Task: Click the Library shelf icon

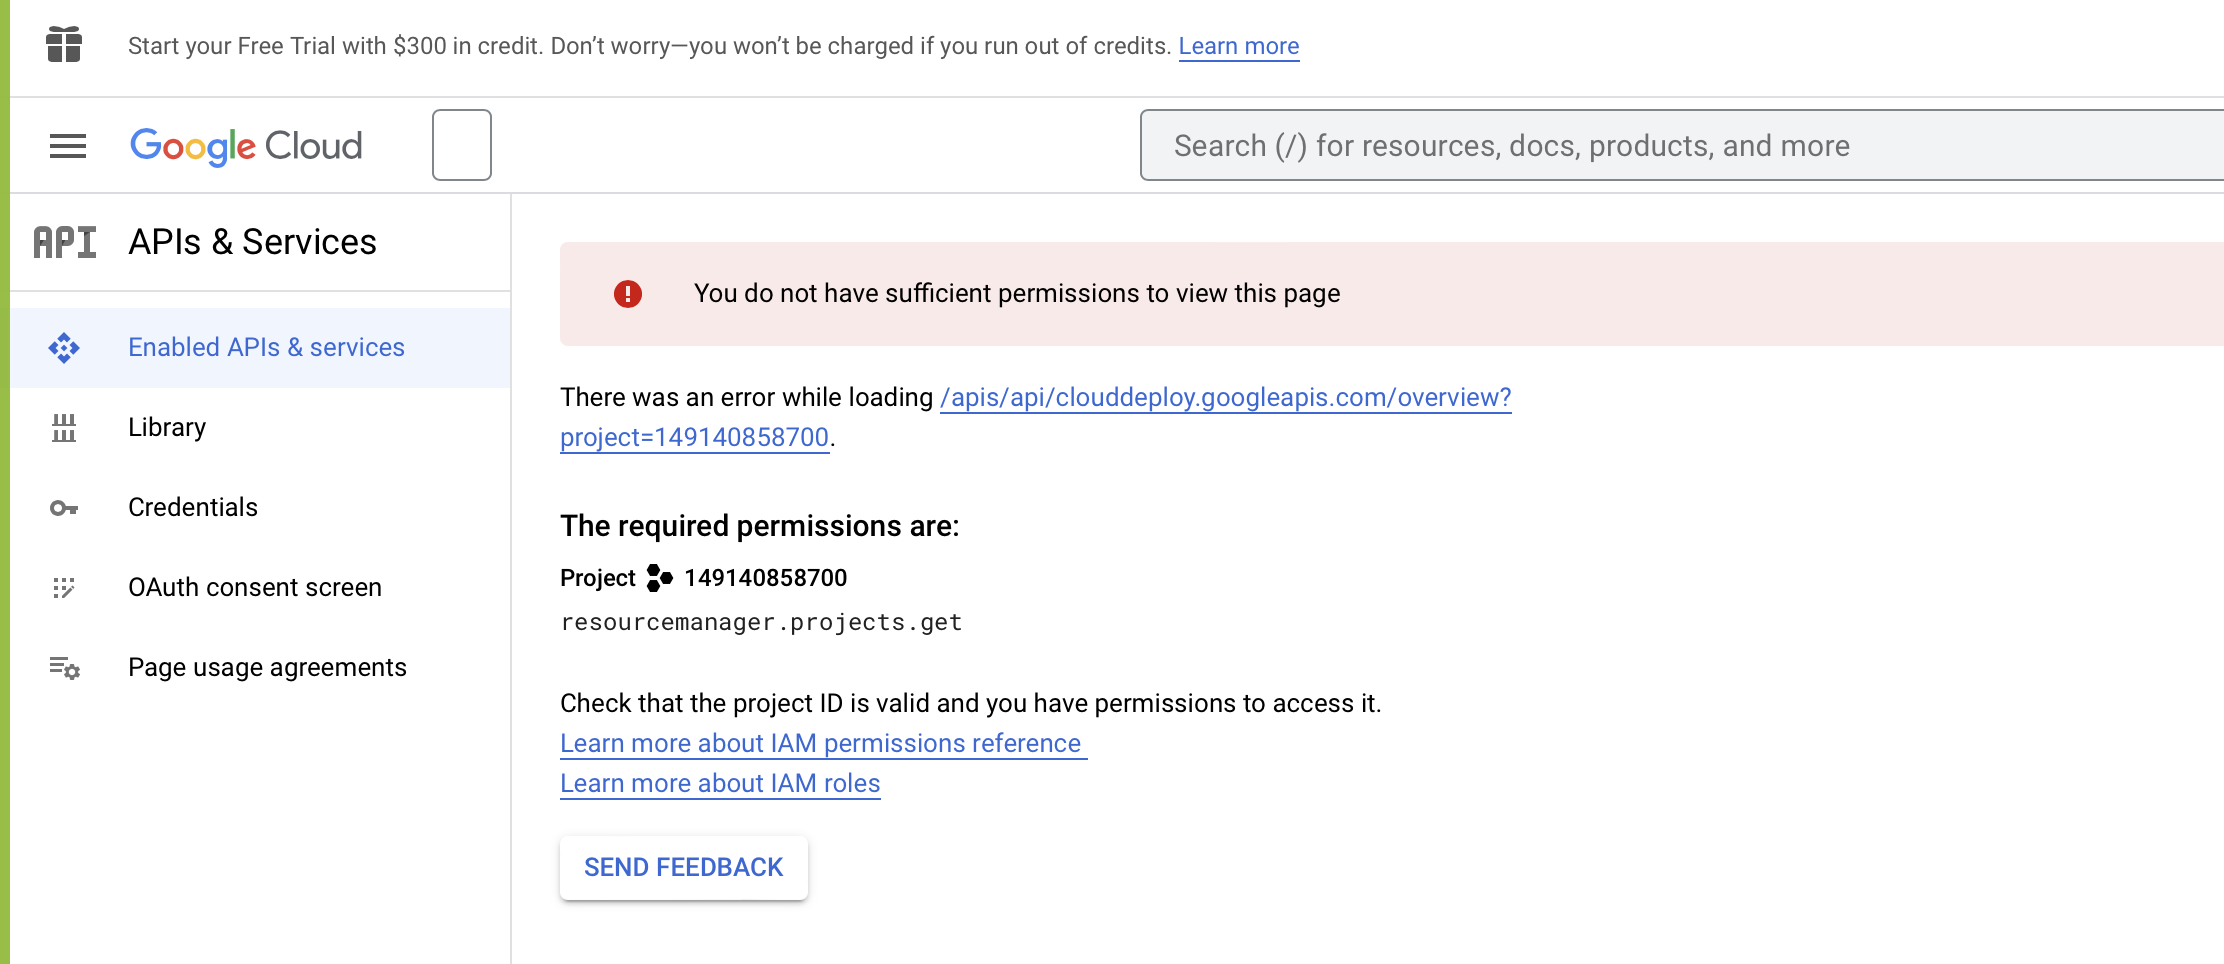Action: (x=64, y=428)
